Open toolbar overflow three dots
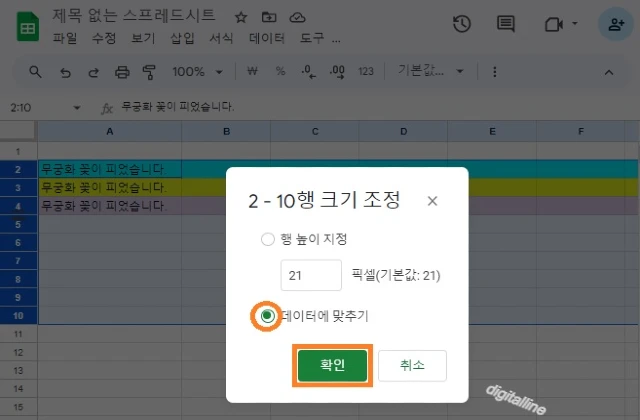The image size is (640, 420). (x=495, y=72)
